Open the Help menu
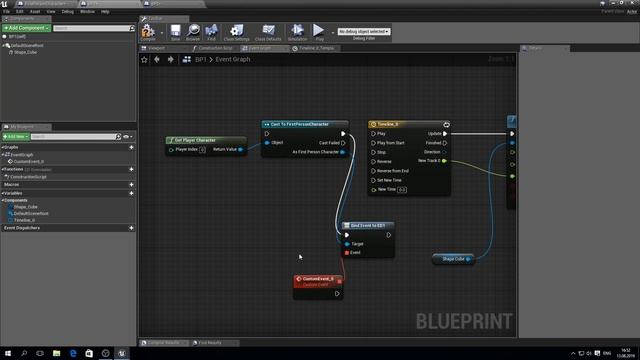Viewport: 640px width, 360px height. (105, 12)
